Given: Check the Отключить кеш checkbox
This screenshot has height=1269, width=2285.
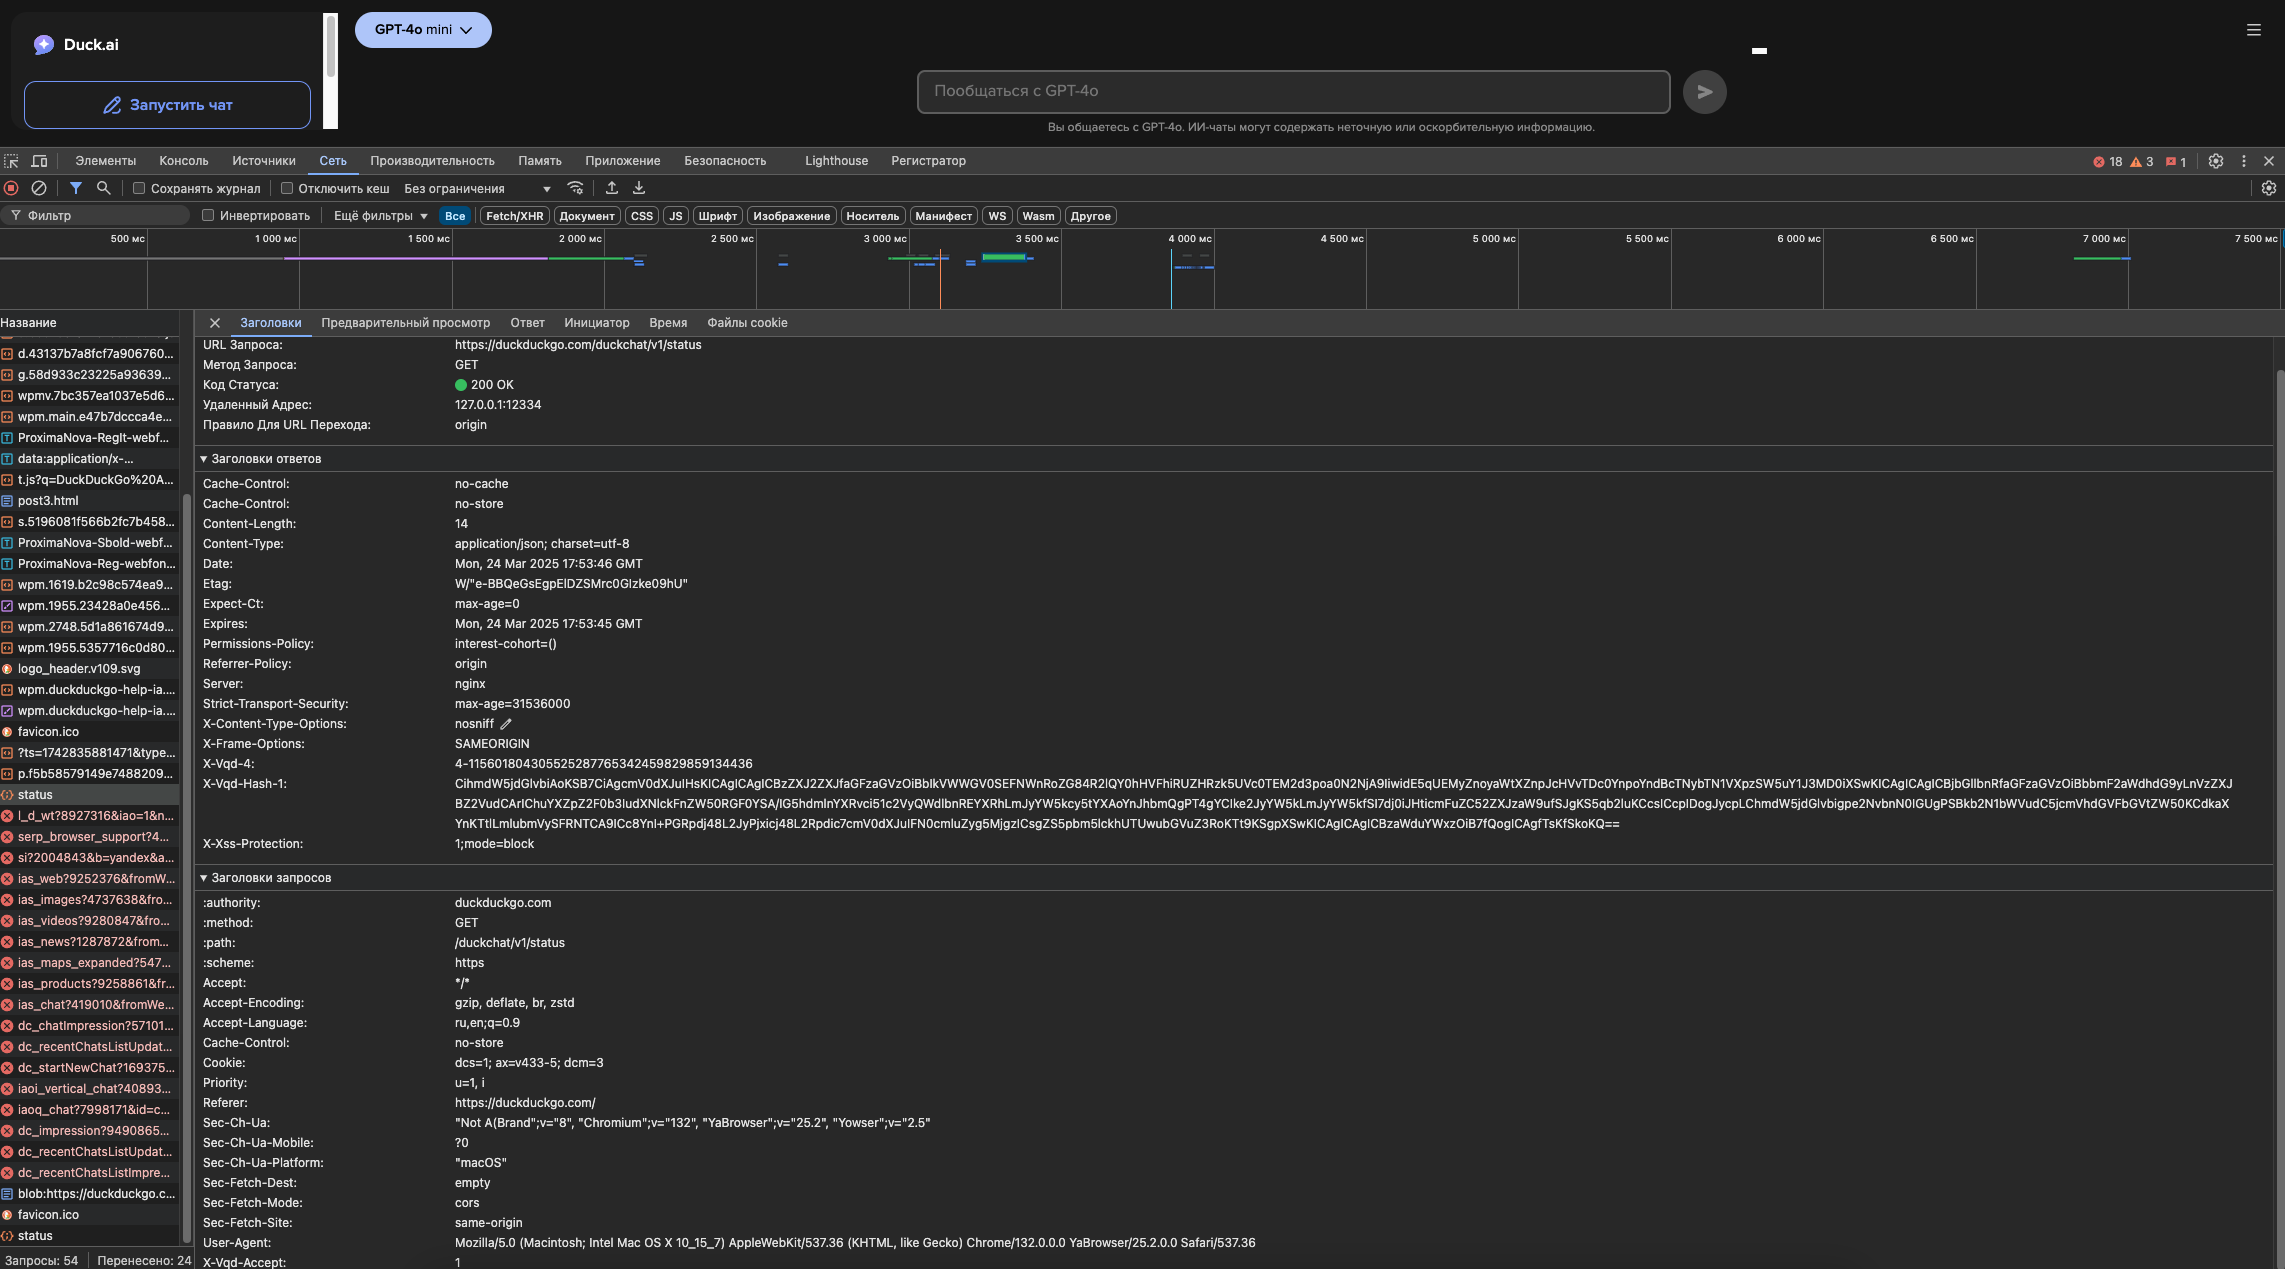Looking at the screenshot, I should coord(287,188).
